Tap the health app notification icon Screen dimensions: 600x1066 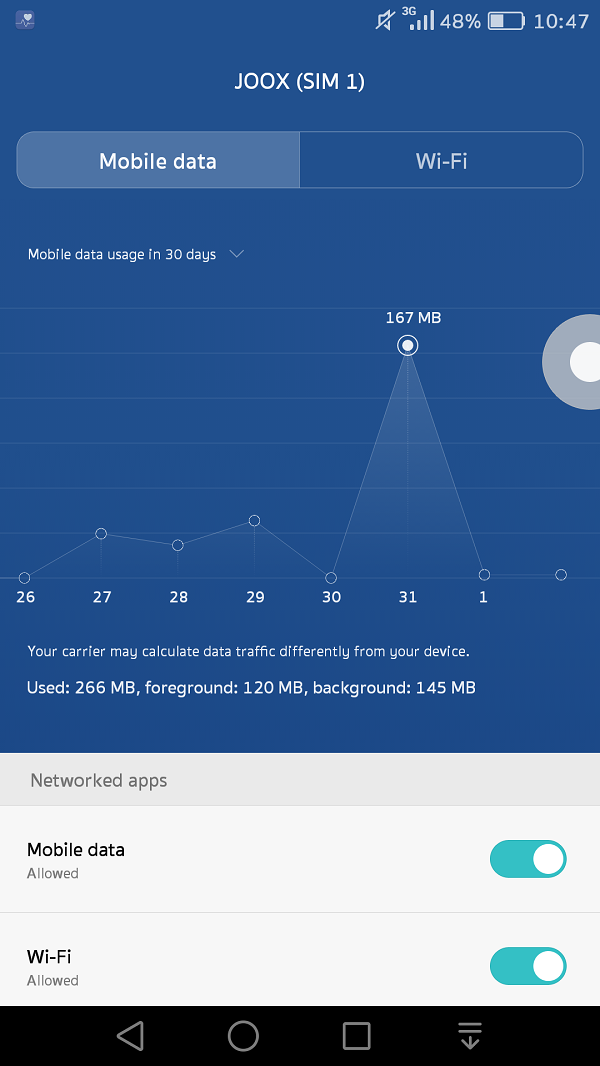(x=25, y=20)
